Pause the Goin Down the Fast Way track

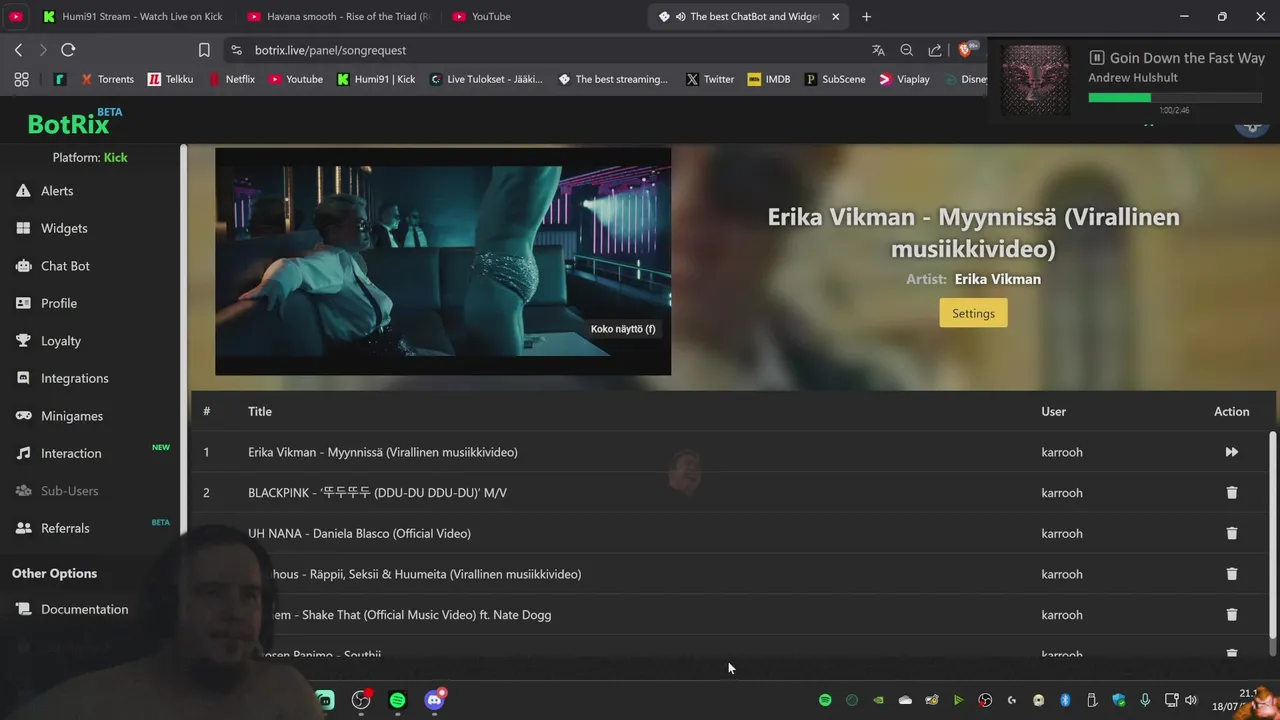(1097, 58)
